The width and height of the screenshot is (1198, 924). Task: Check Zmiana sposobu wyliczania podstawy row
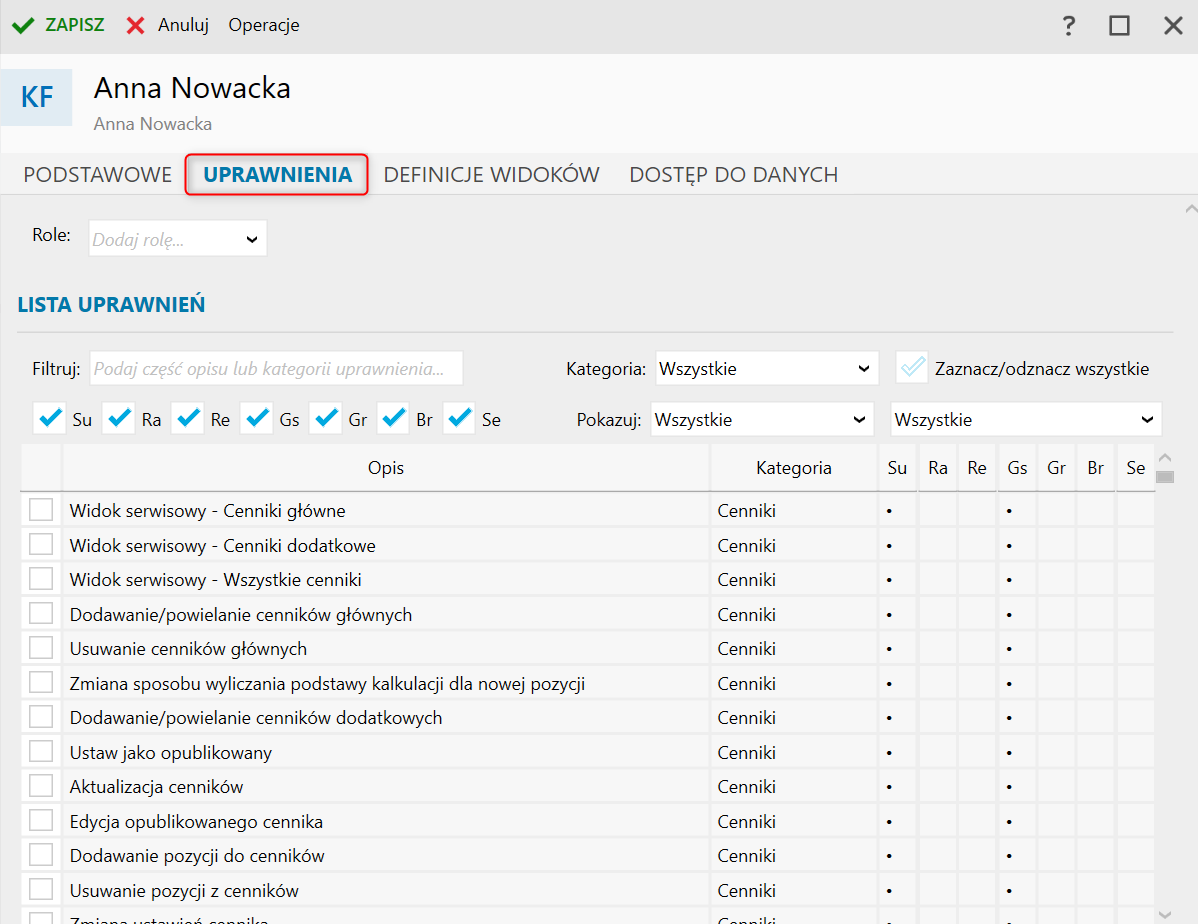[x=40, y=682]
